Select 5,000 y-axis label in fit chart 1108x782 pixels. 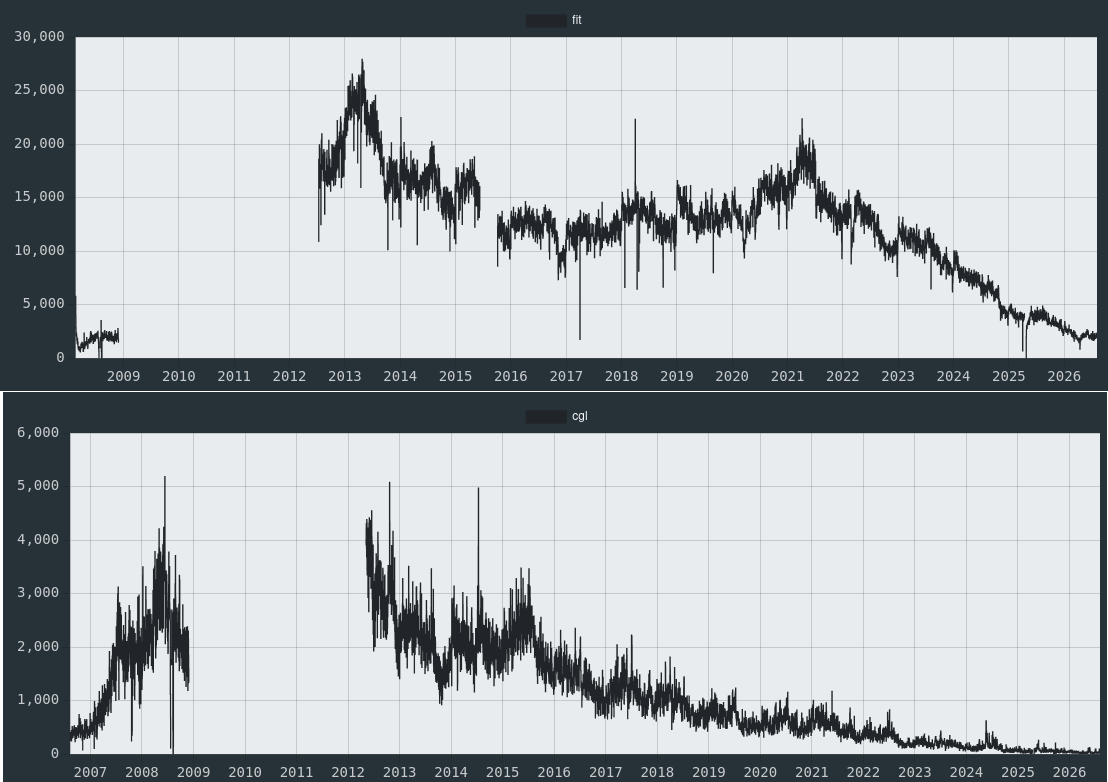pyautogui.click(x=43, y=304)
